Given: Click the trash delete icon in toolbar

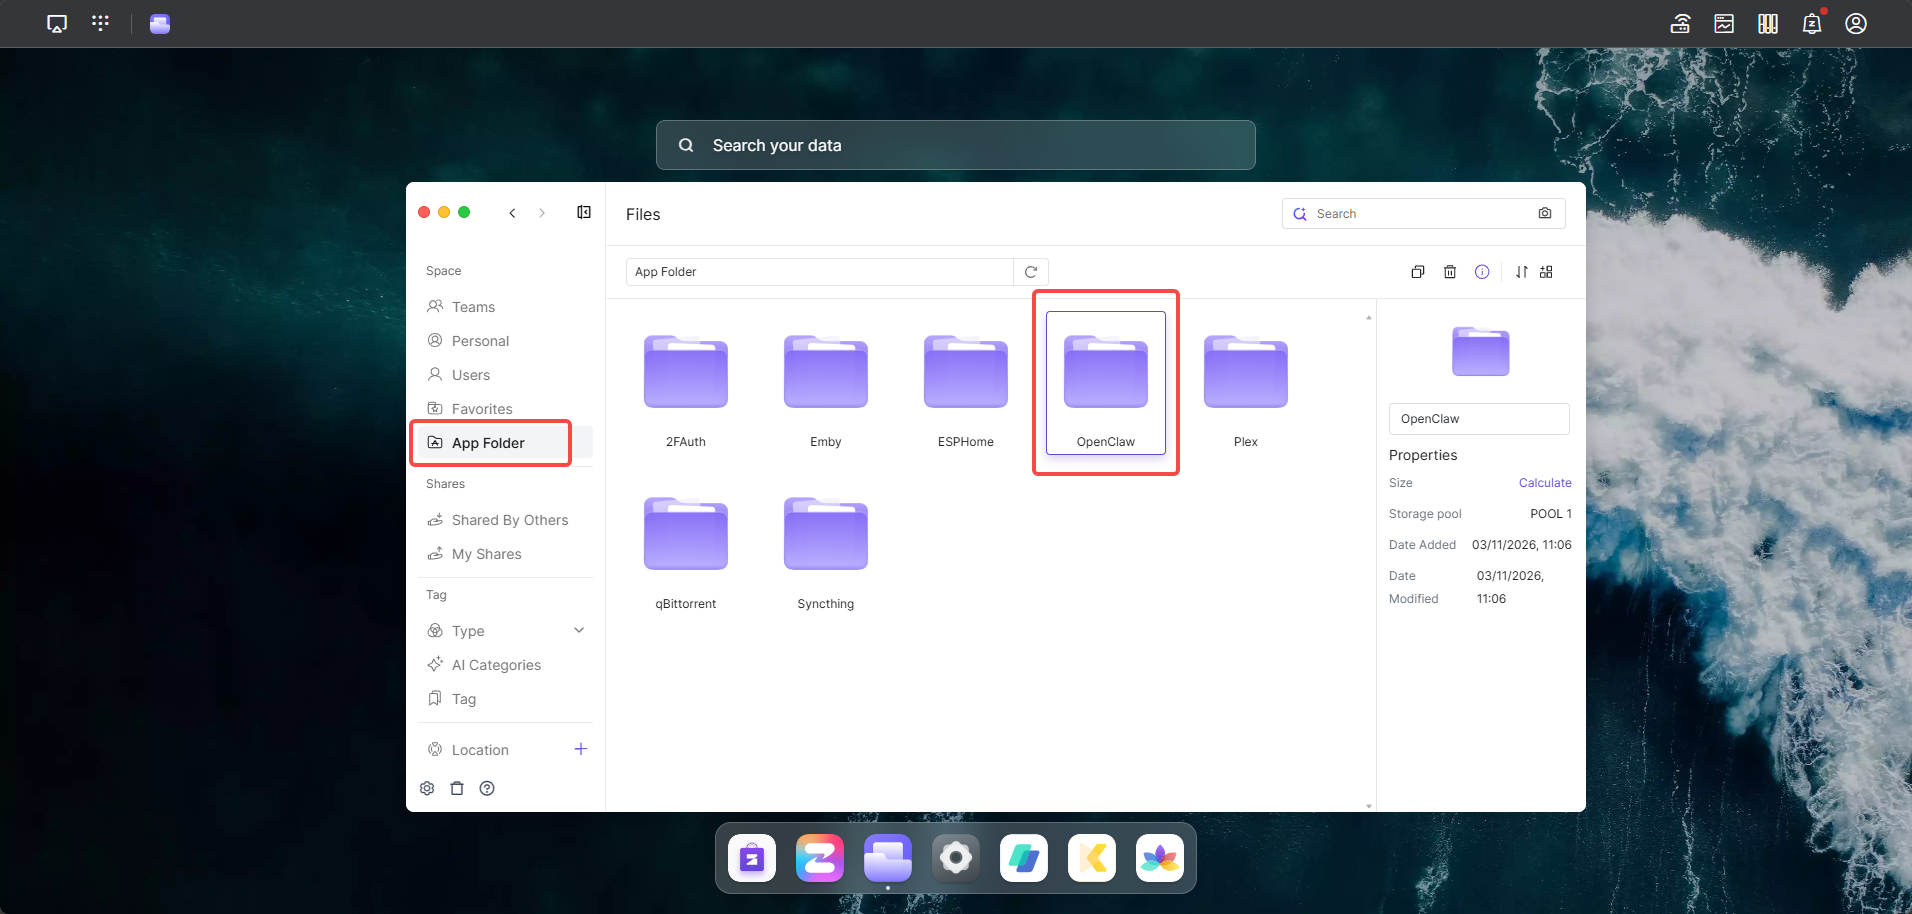Looking at the screenshot, I should point(1449,272).
